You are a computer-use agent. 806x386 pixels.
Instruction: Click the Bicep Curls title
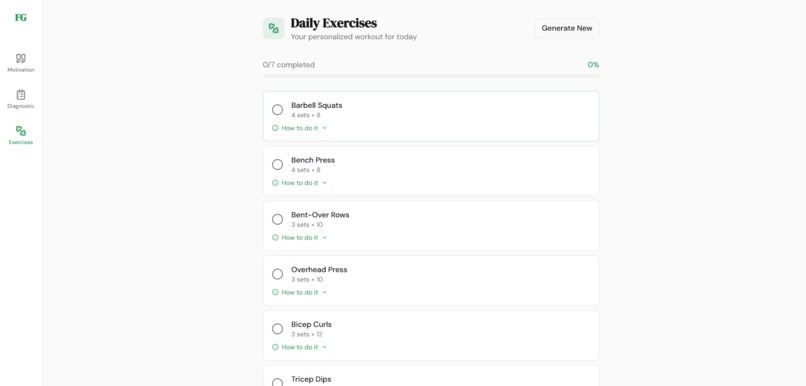[312, 324]
